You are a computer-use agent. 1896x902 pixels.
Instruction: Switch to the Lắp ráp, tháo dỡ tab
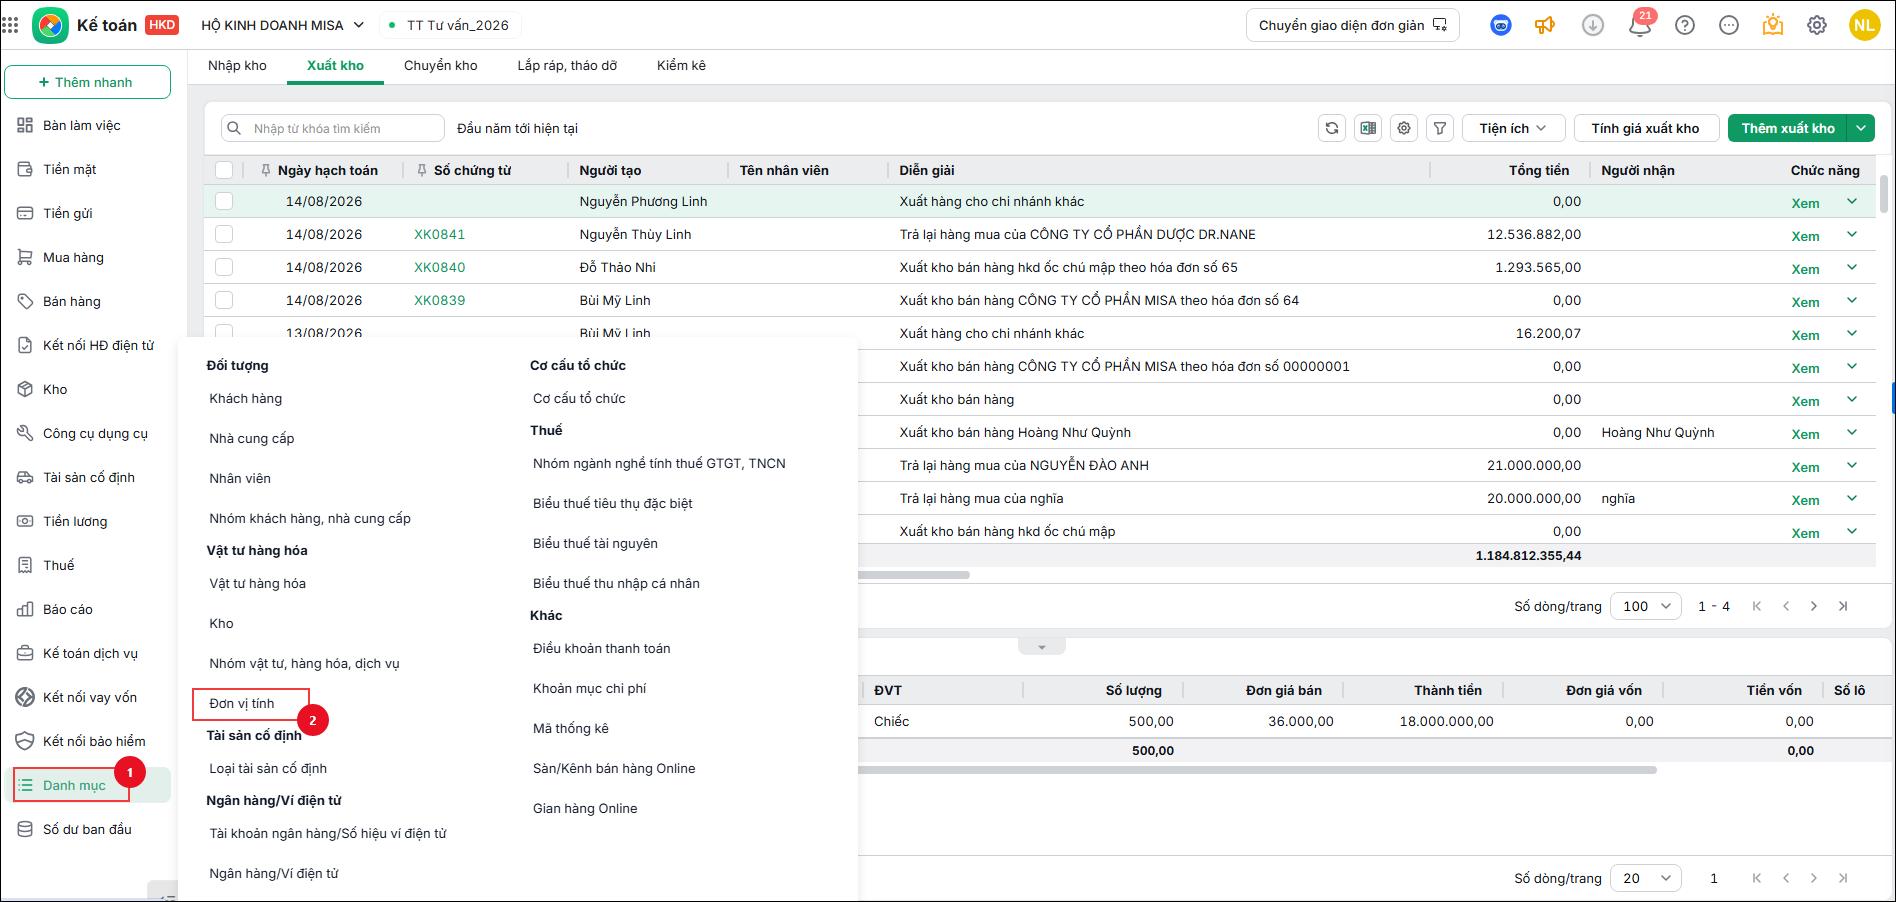pos(567,66)
